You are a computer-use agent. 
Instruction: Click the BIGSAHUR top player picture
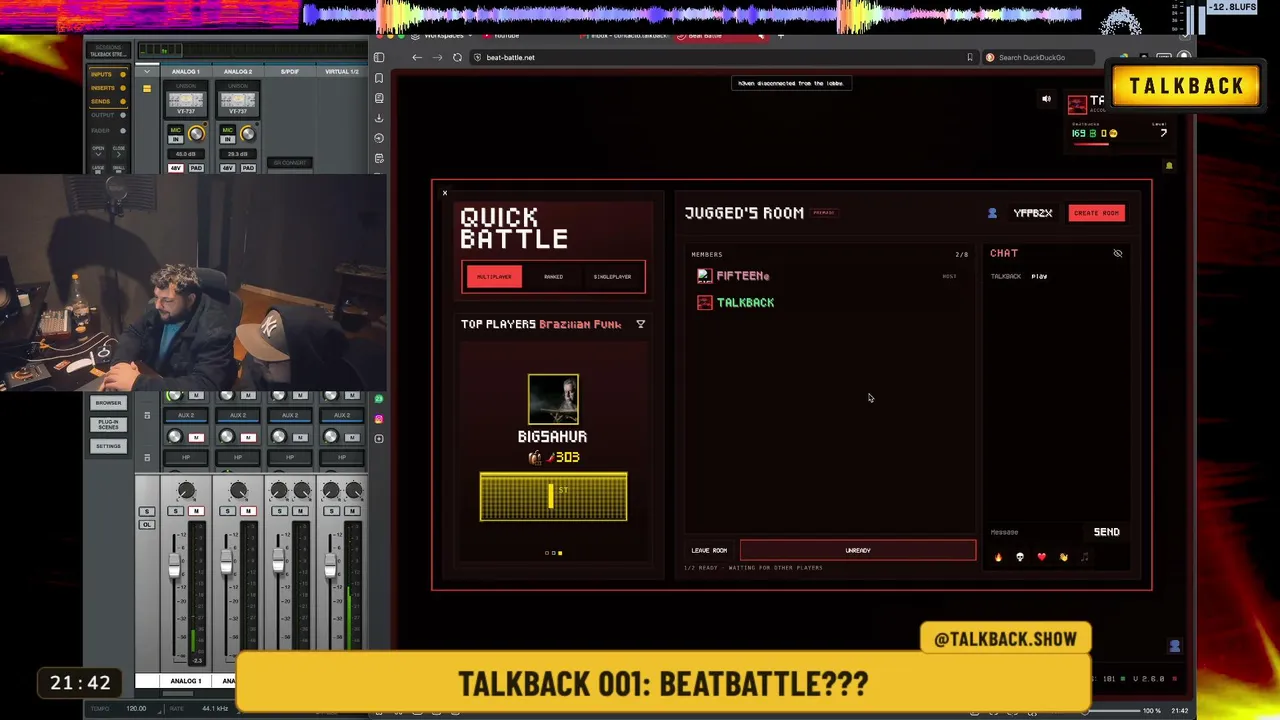click(x=553, y=400)
